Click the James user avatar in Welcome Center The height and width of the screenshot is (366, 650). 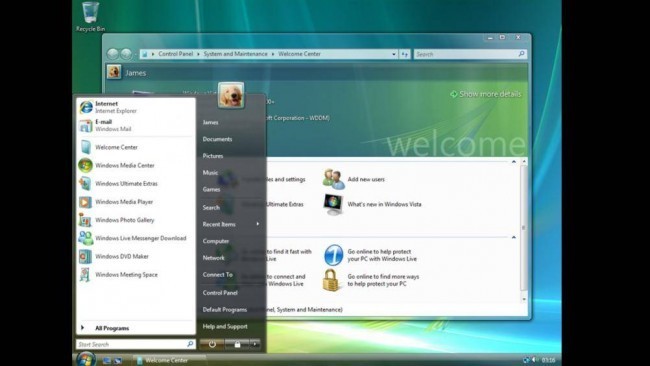[114, 72]
